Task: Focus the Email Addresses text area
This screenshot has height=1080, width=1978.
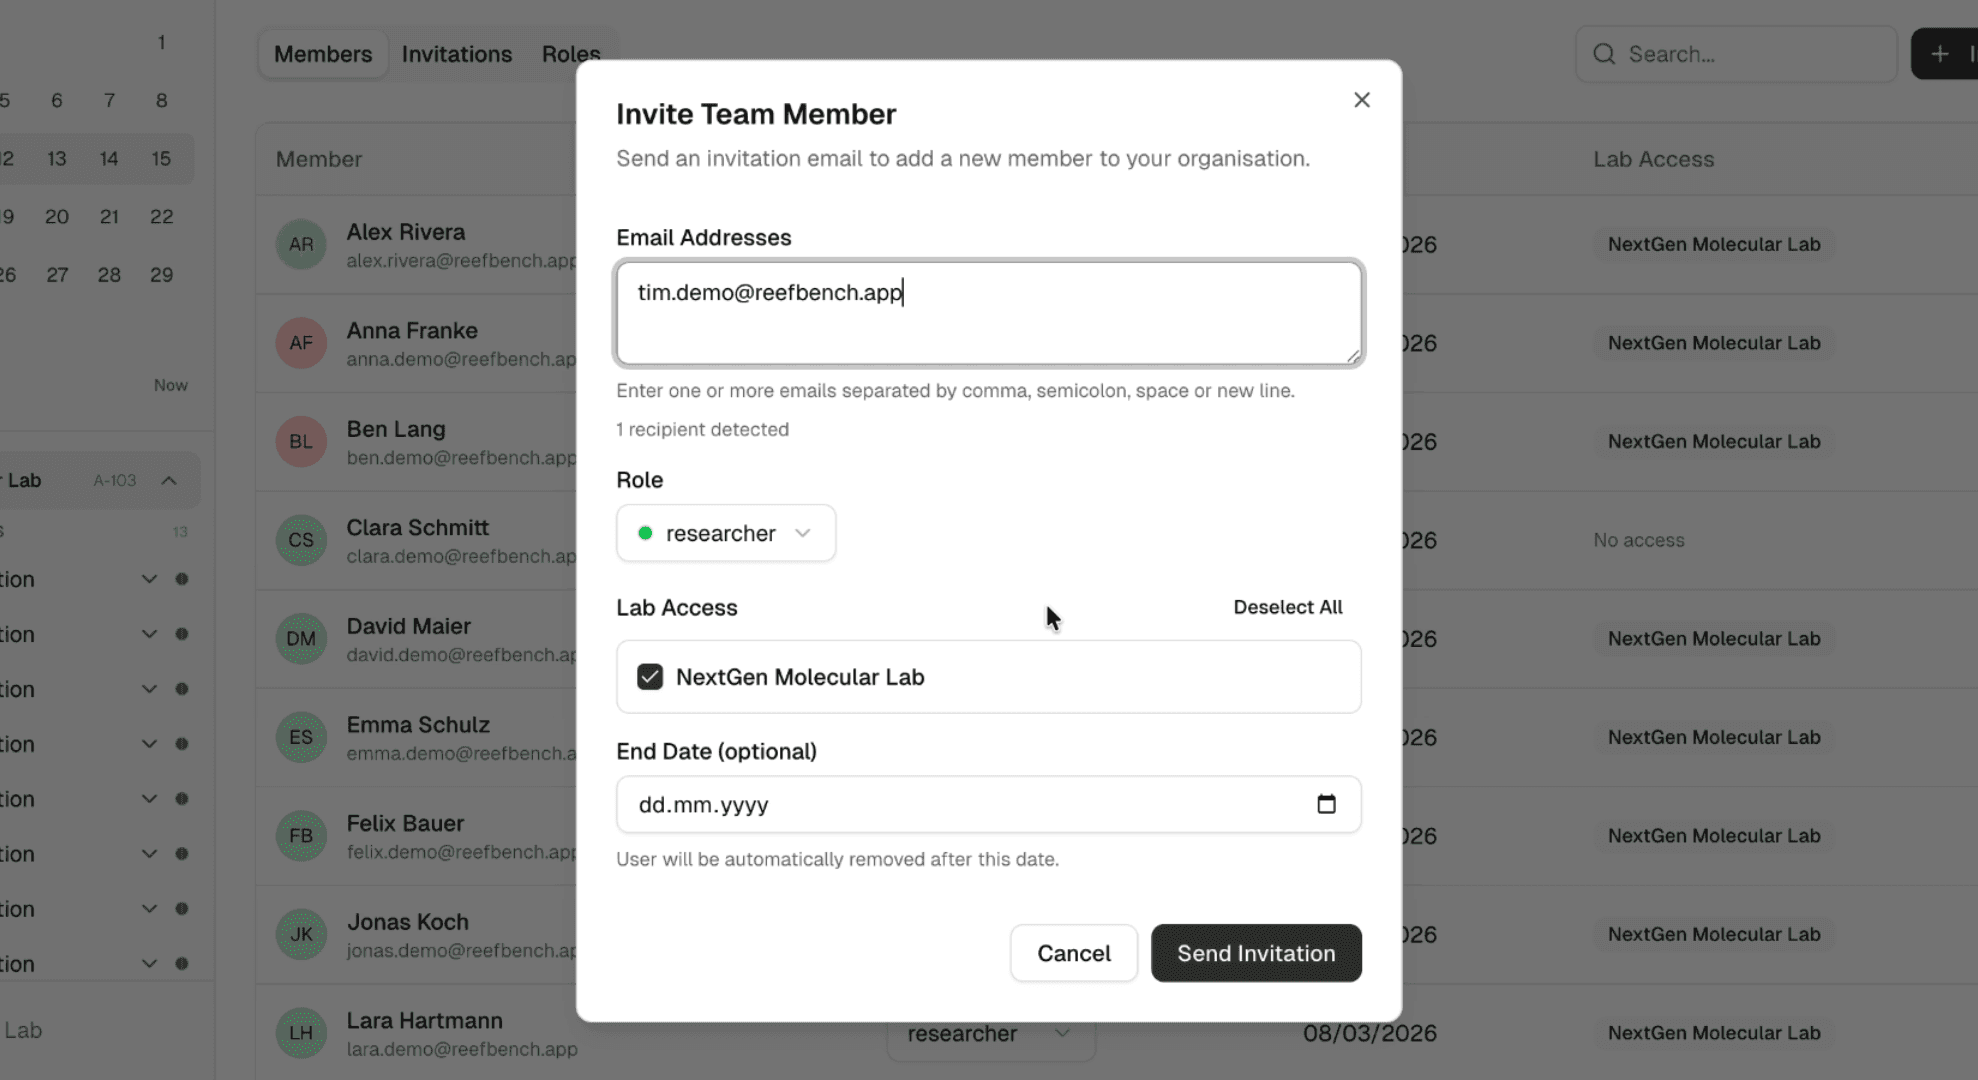Action: point(988,312)
